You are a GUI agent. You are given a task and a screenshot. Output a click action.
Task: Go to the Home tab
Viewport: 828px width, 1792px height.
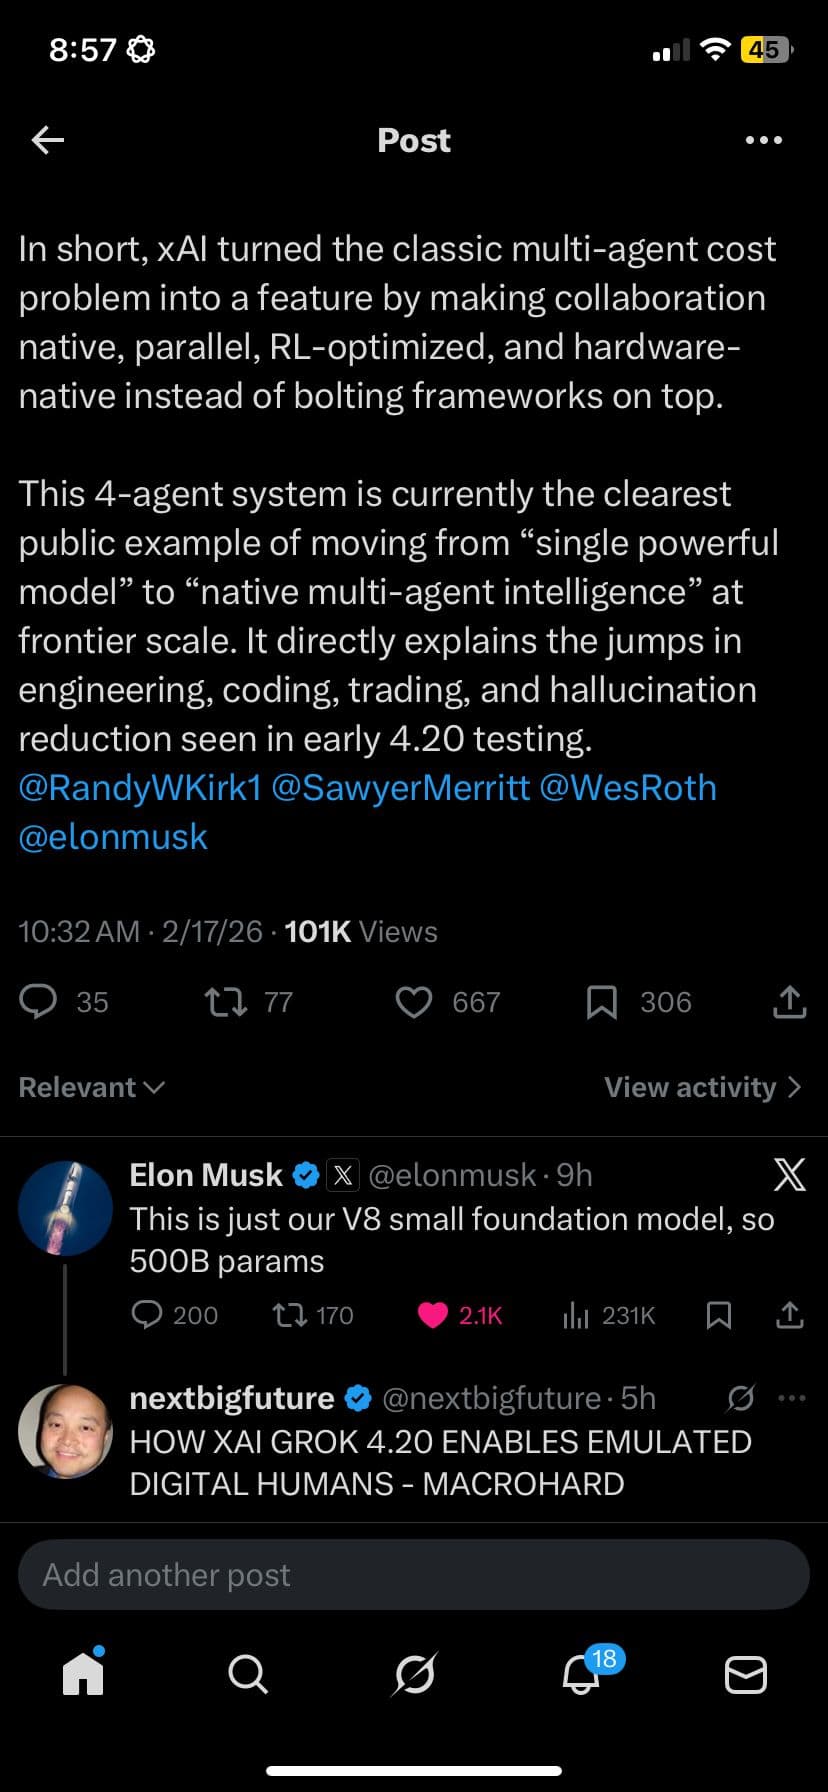pyautogui.click(x=83, y=1673)
